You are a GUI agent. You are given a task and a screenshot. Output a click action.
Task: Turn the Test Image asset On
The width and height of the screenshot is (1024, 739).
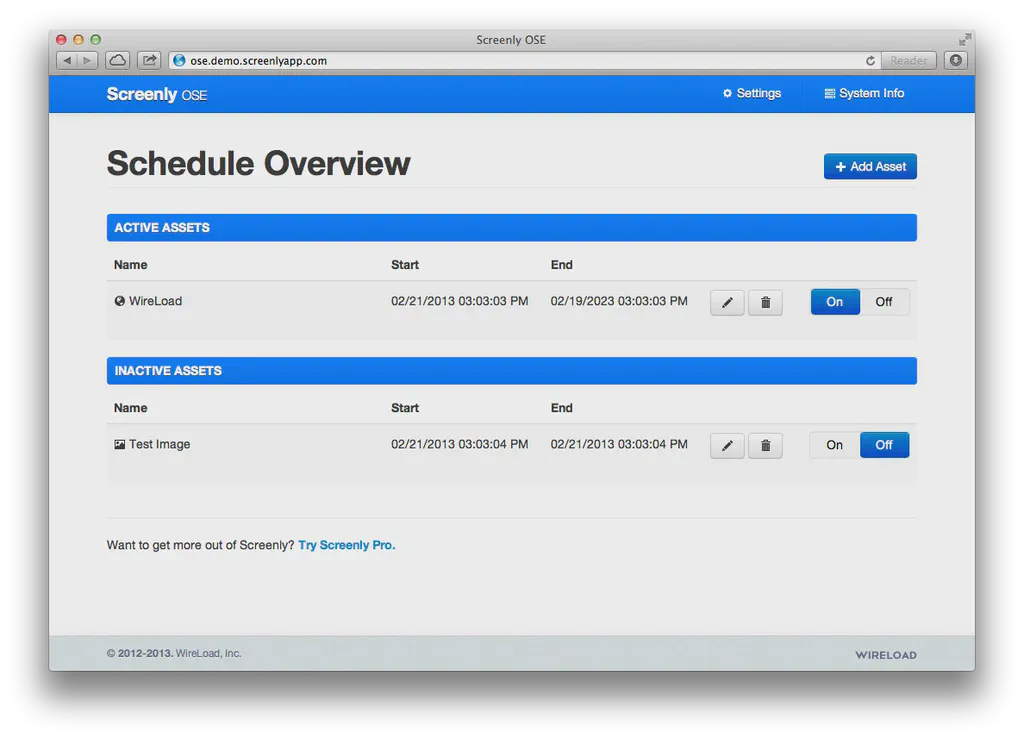[834, 445]
